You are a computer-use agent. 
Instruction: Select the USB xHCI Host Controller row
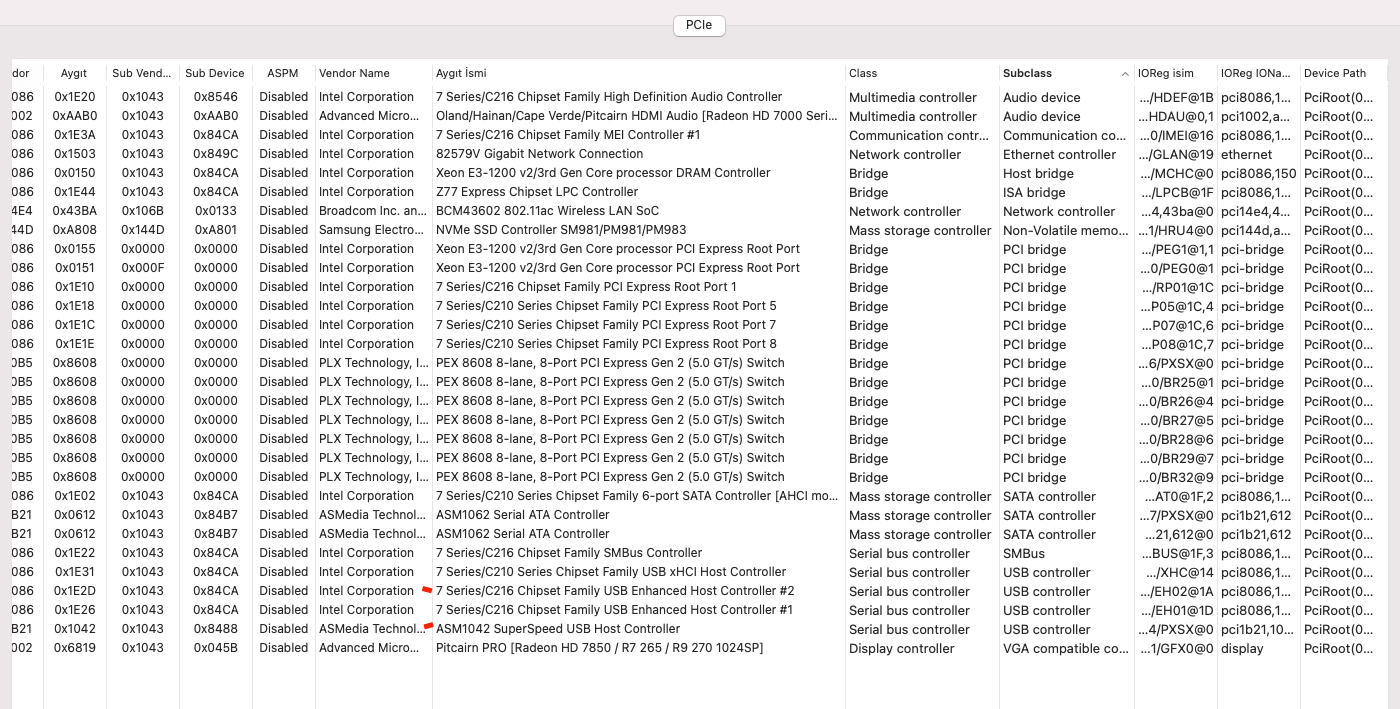tap(611, 572)
